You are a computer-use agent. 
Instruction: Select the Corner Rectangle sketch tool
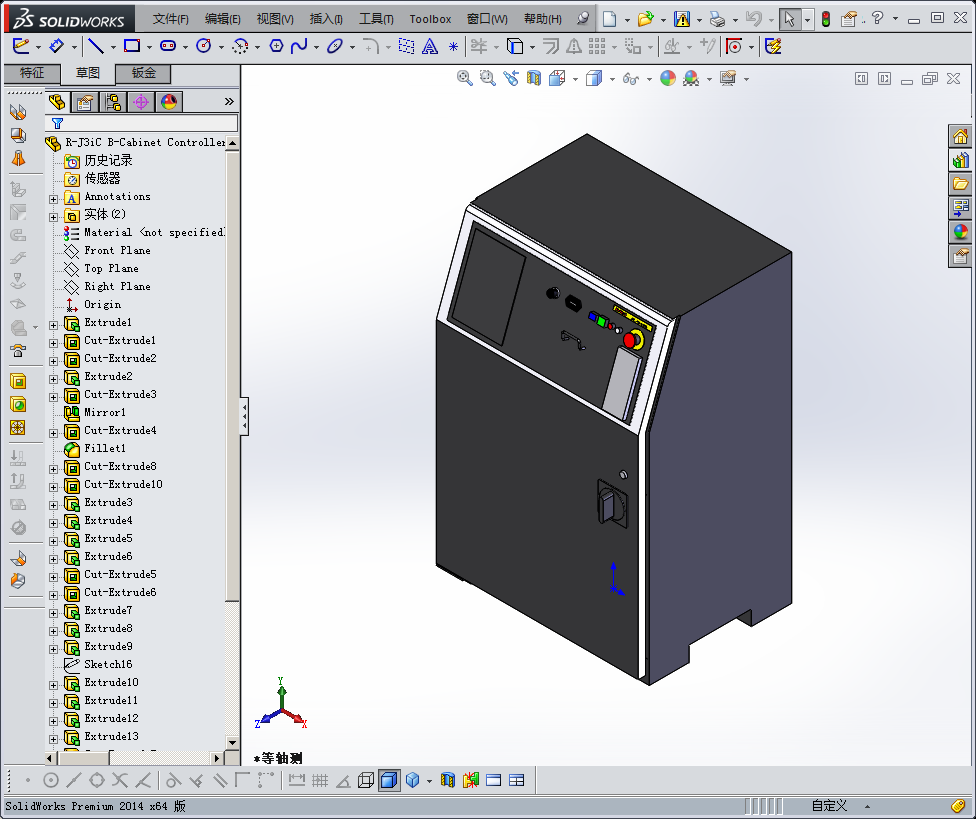tap(131, 46)
